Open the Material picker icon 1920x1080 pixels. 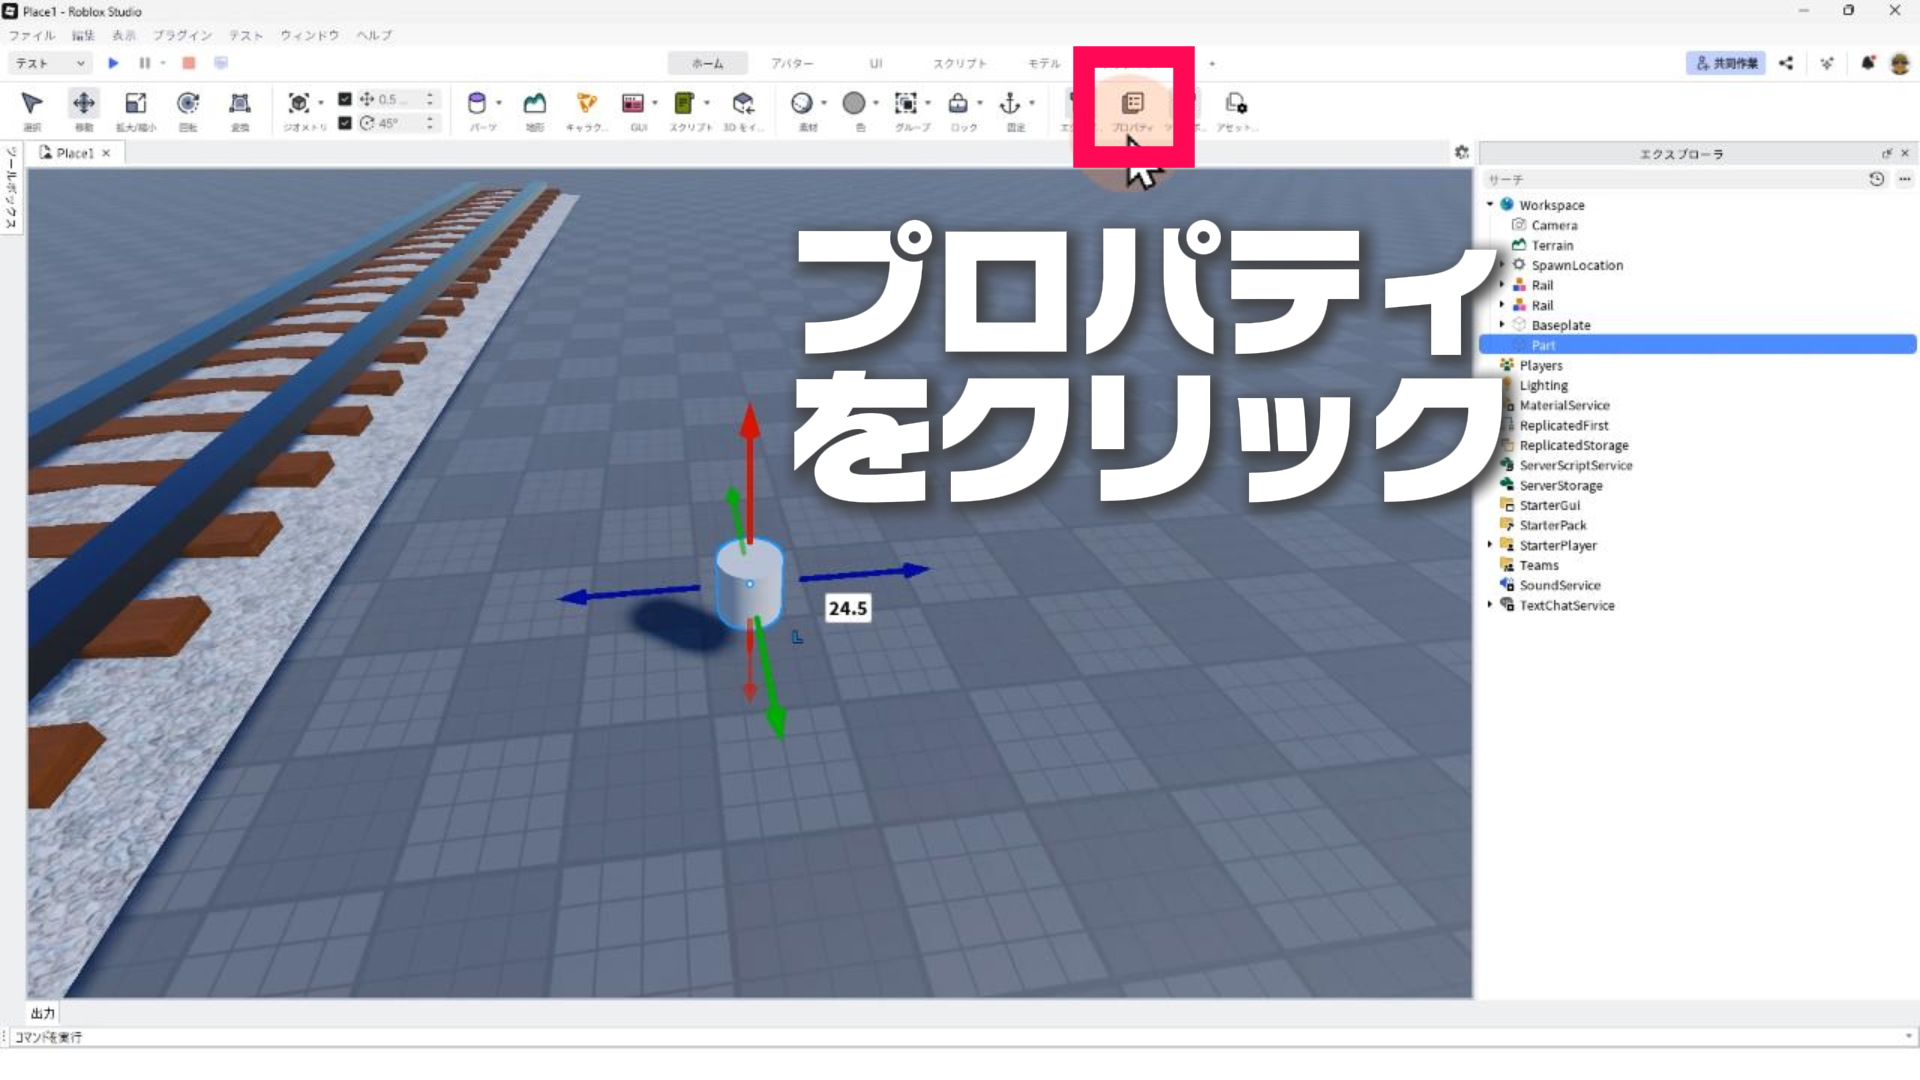pyautogui.click(x=801, y=104)
